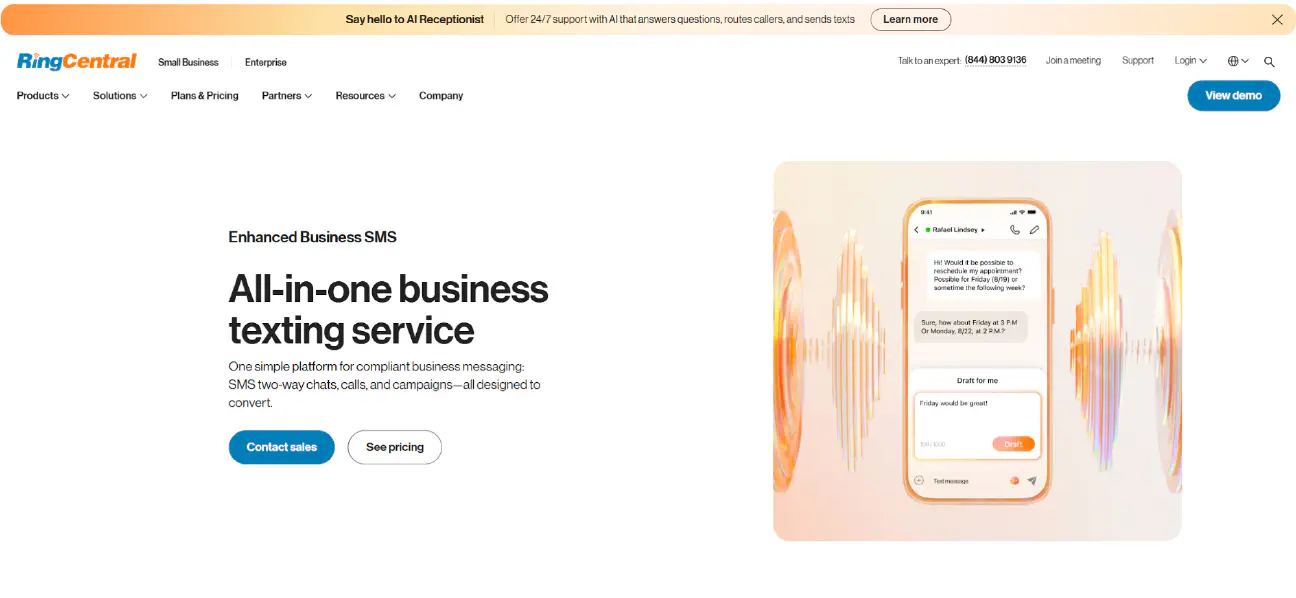The width and height of the screenshot is (1296, 598).
Task: Go to Plans & Pricing
Action: pos(205,96)
